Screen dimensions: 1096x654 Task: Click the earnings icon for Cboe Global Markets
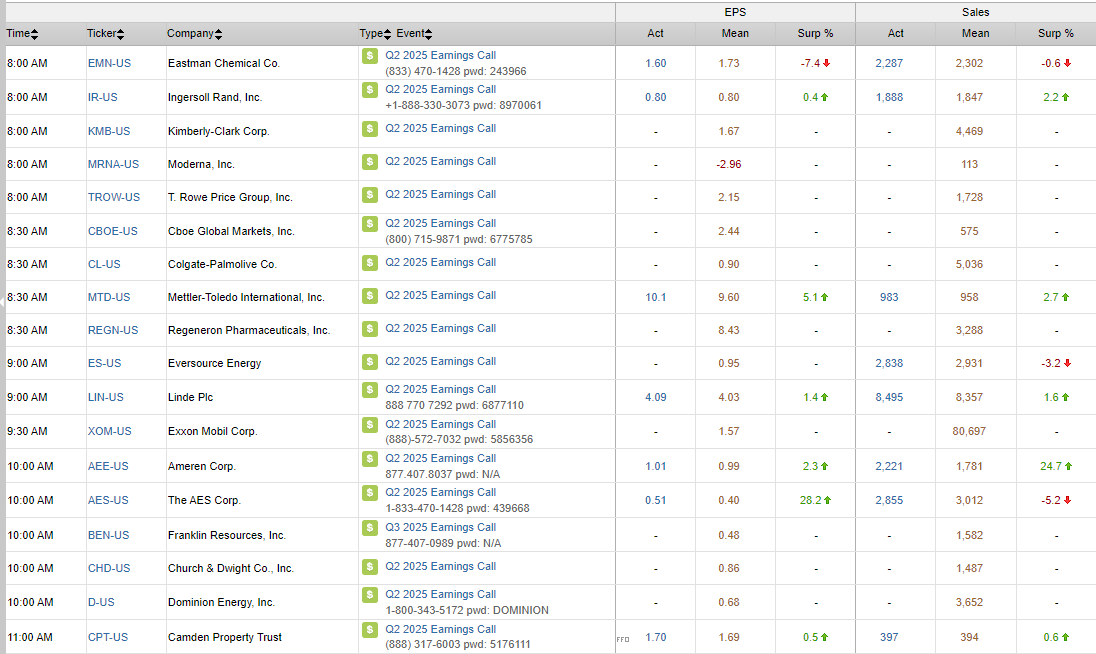coord(370,224)
